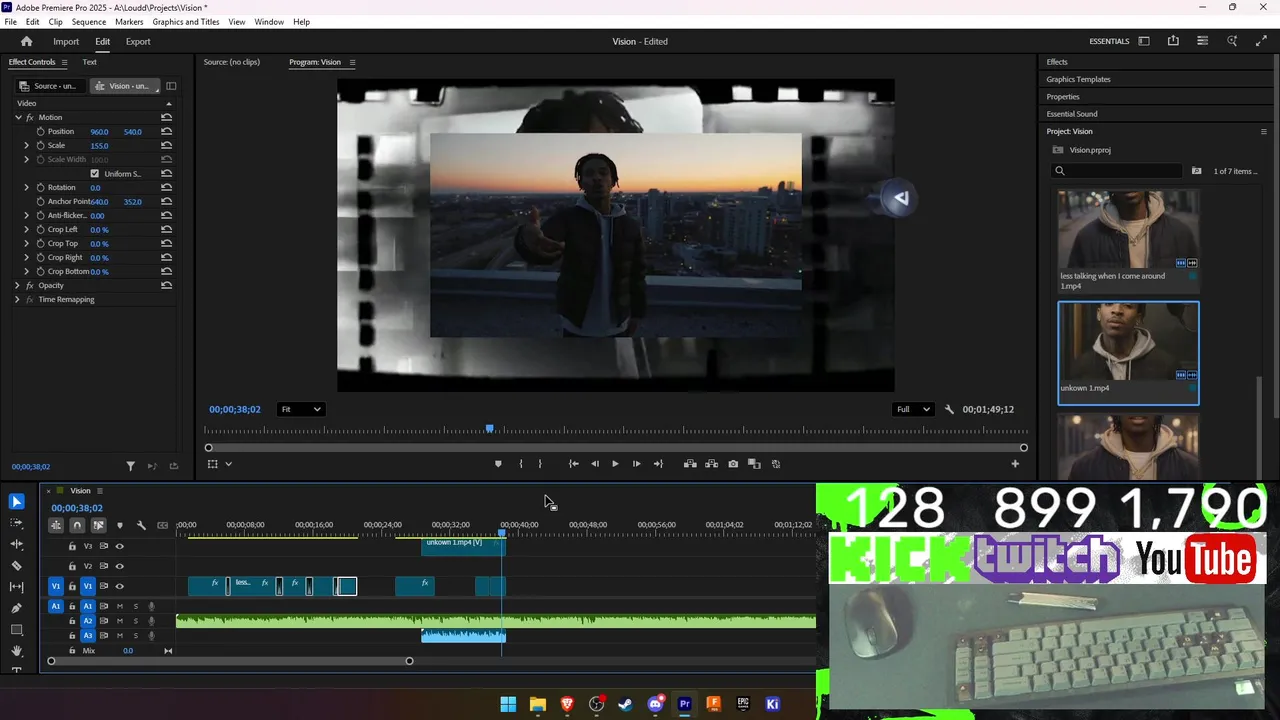Open Premiere Pro from the taskbar
This screenshot has width=1280, height=720.
(x=684, y=704)
